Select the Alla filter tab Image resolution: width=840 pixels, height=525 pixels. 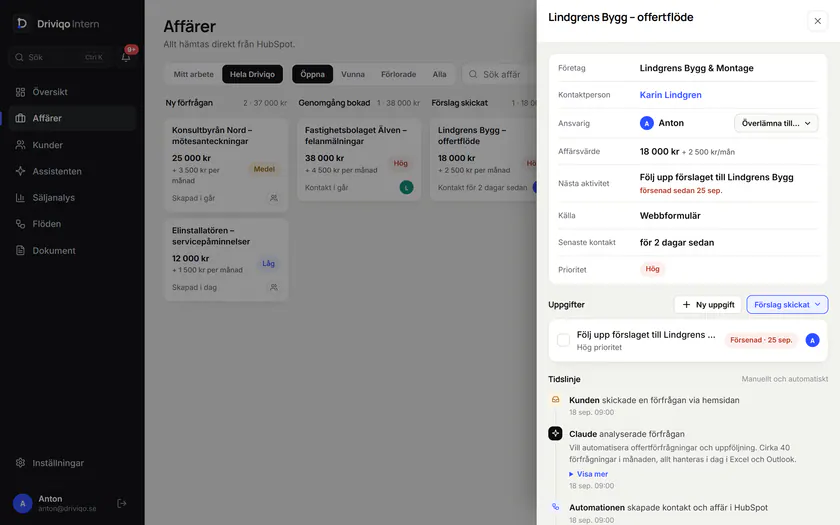pos(439,74)
